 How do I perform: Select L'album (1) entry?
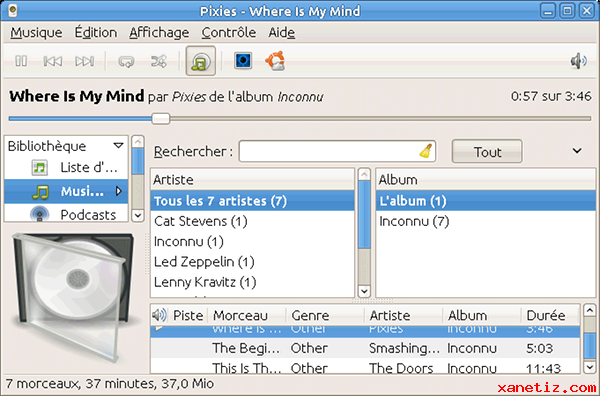(x=486, y=201)
